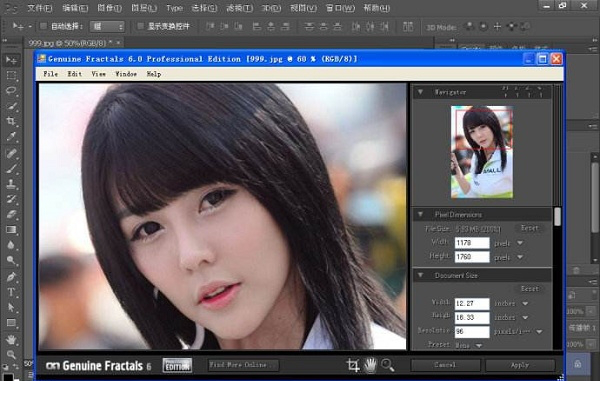This screenshot has width=600, height=396.
Task: Select the Healing Brush tool
Action: coord(11,153)
